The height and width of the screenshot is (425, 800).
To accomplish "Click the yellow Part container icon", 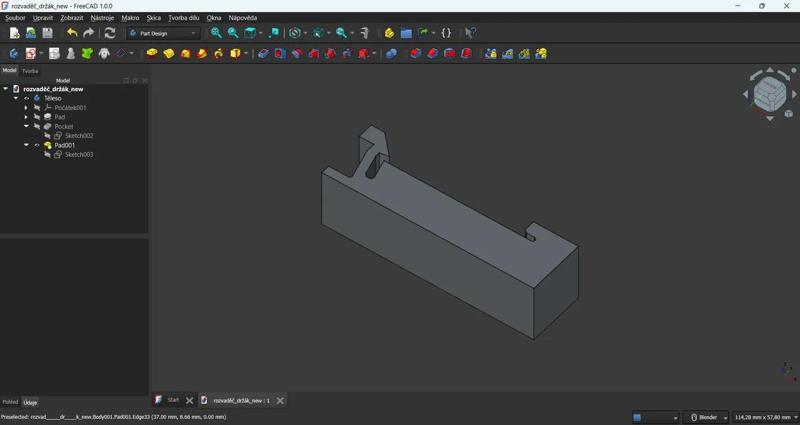I will (389, 33).
